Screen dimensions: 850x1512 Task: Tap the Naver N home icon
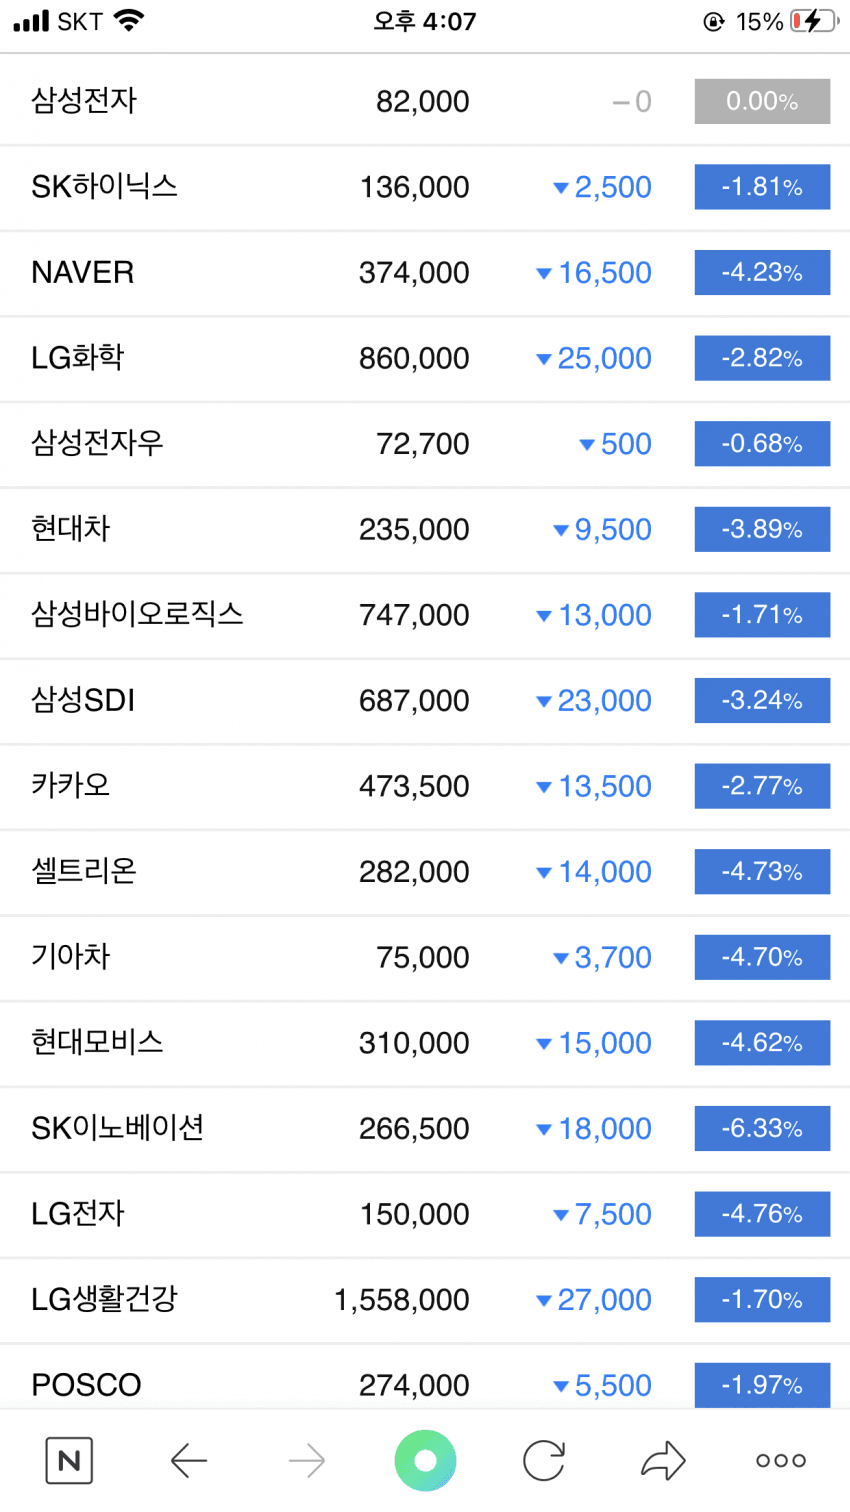pos(69,1461)
